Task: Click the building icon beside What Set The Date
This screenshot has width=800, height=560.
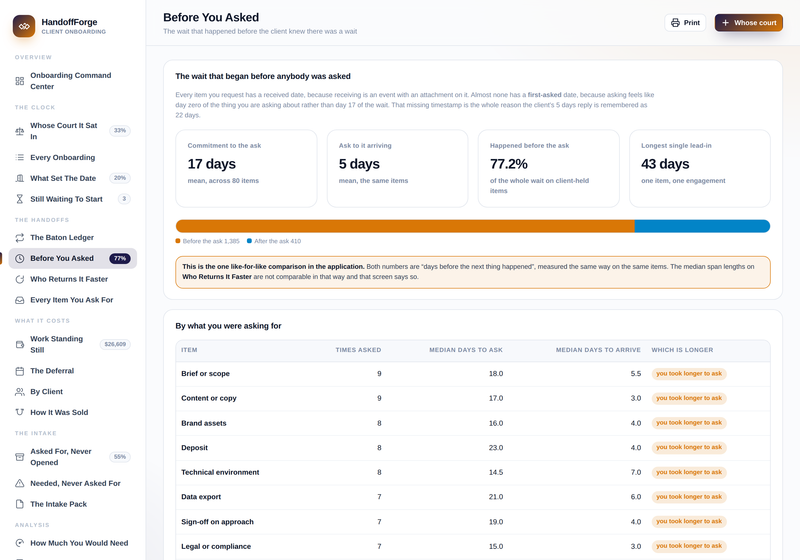Action: pyautogui.click(x=19, y=179)
